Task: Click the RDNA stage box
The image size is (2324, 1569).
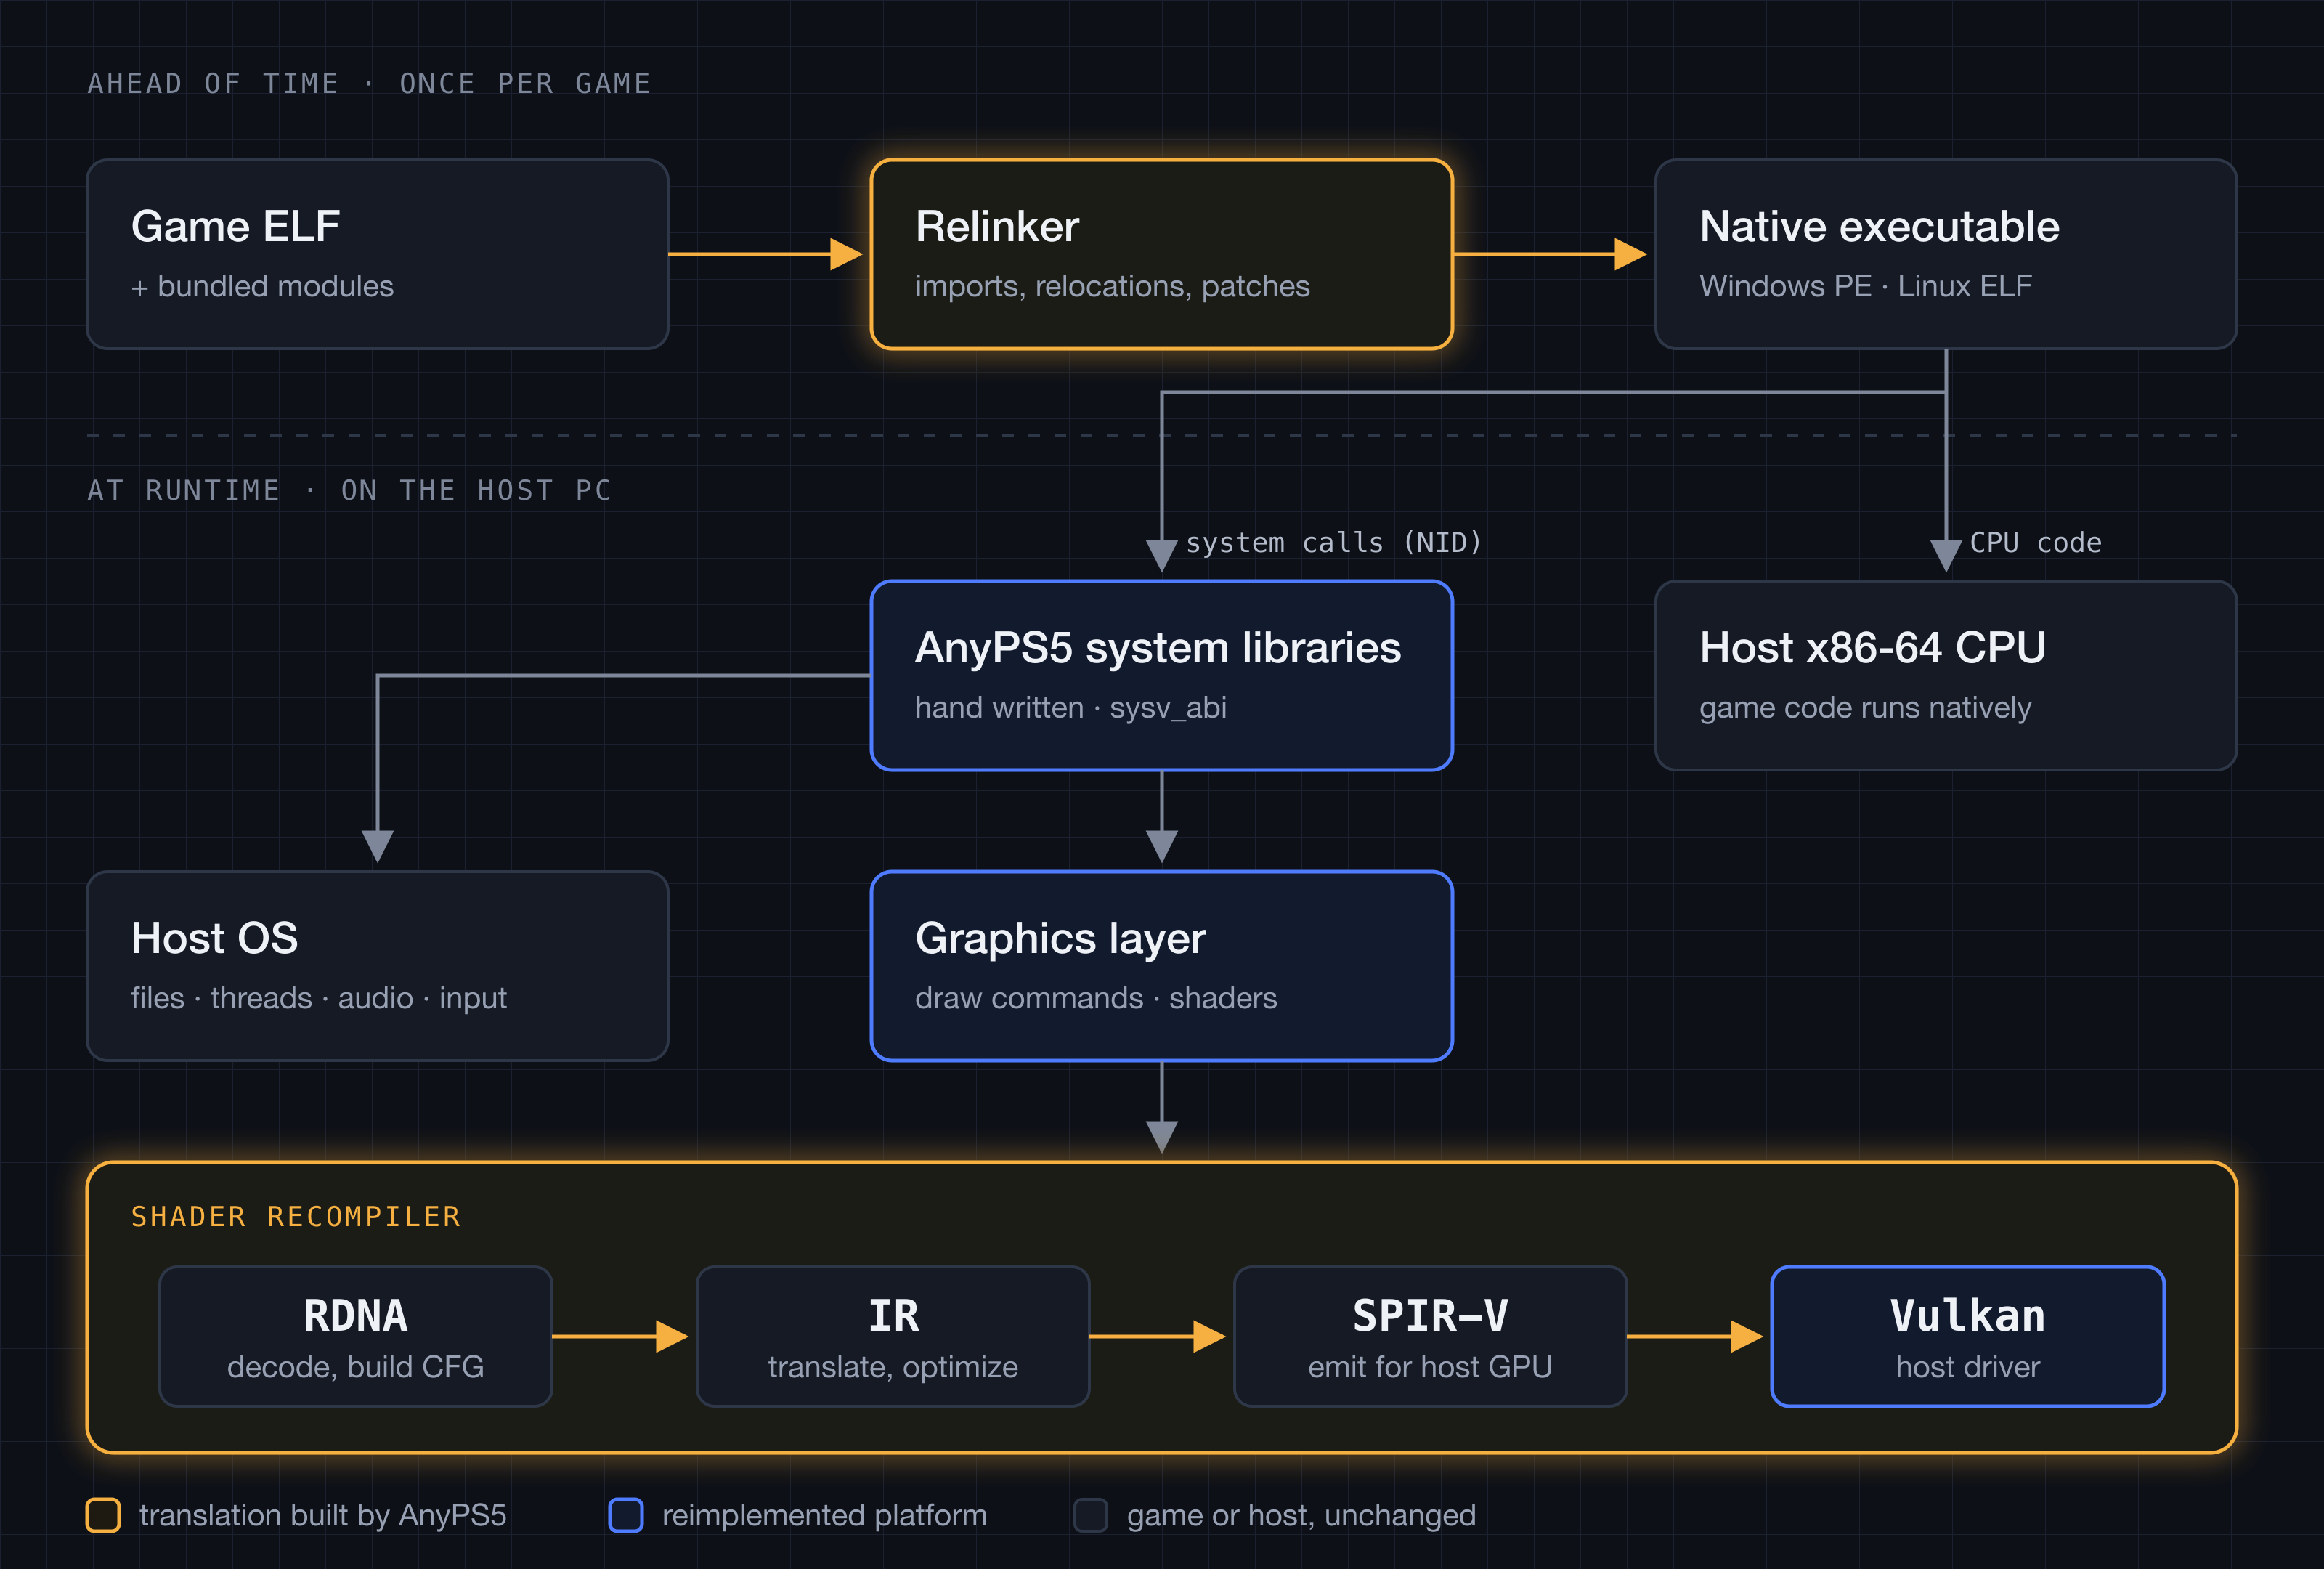Action: click(x=356, y=1337)
